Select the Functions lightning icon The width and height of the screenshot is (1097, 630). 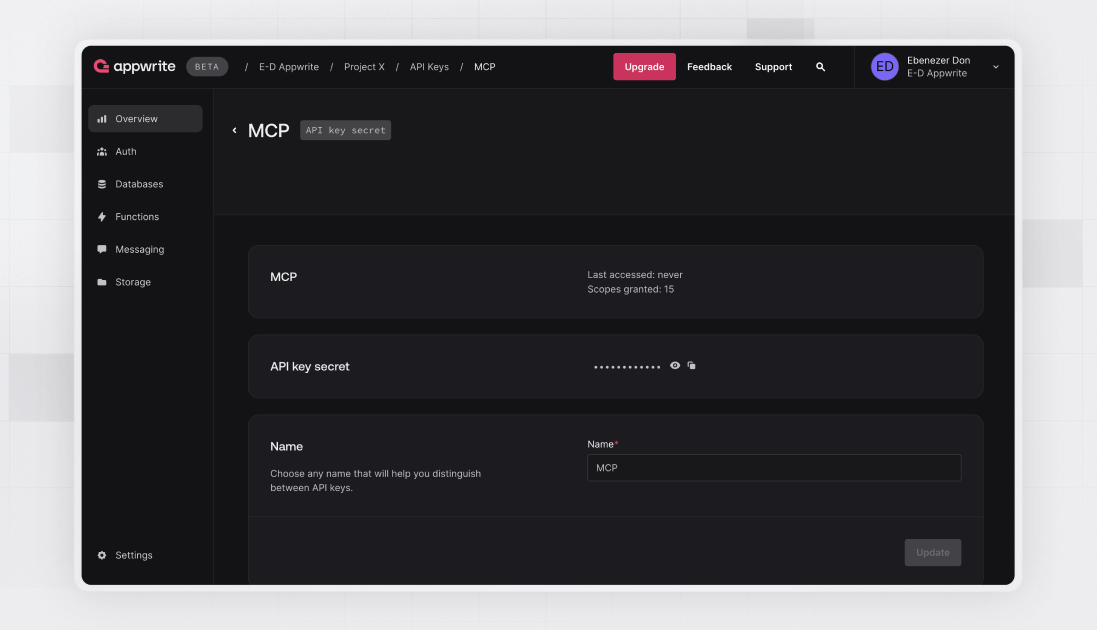click(101, 216)
